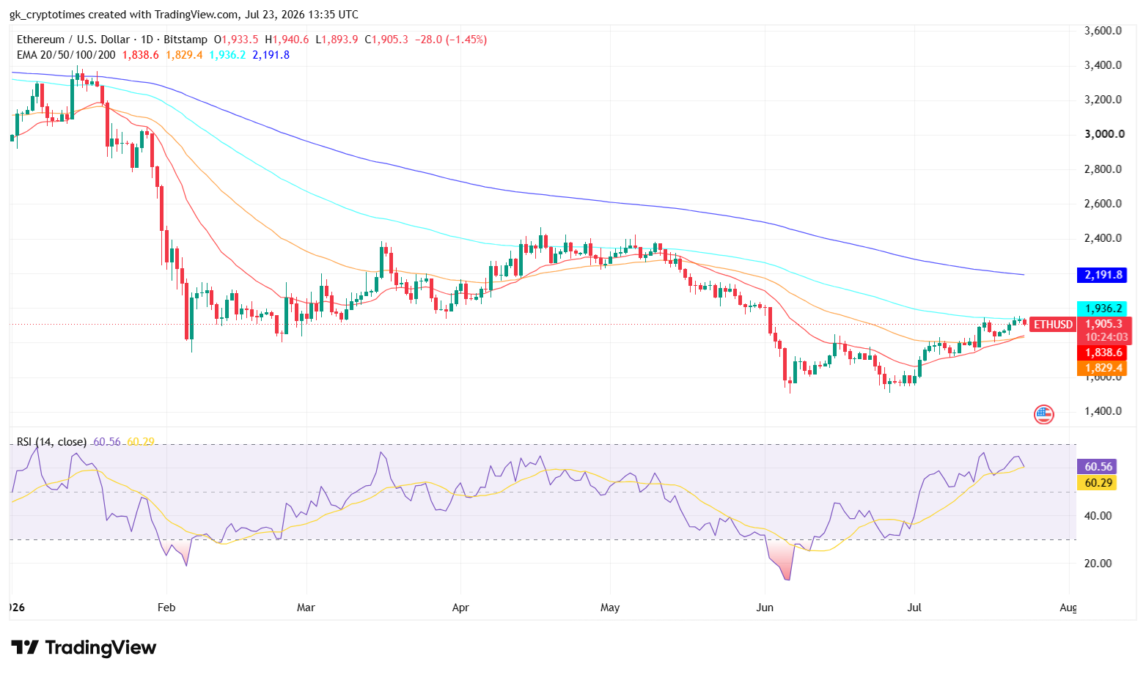The image size is (1146, 675).
Task: Click the Apr label on time axis
Action: coord(460,608)
